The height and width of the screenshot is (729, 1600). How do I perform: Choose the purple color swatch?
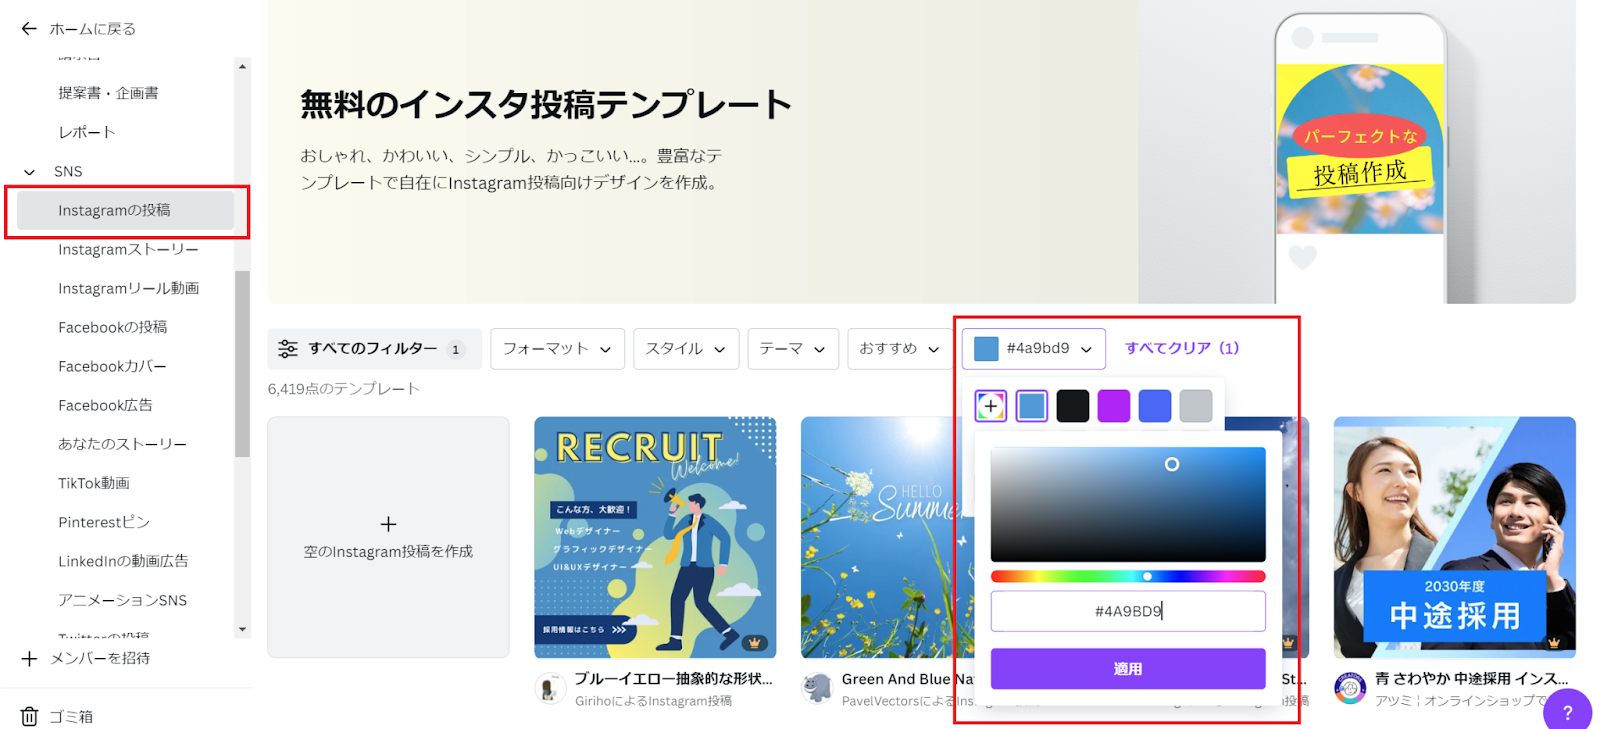click(x=1113, y=406)
